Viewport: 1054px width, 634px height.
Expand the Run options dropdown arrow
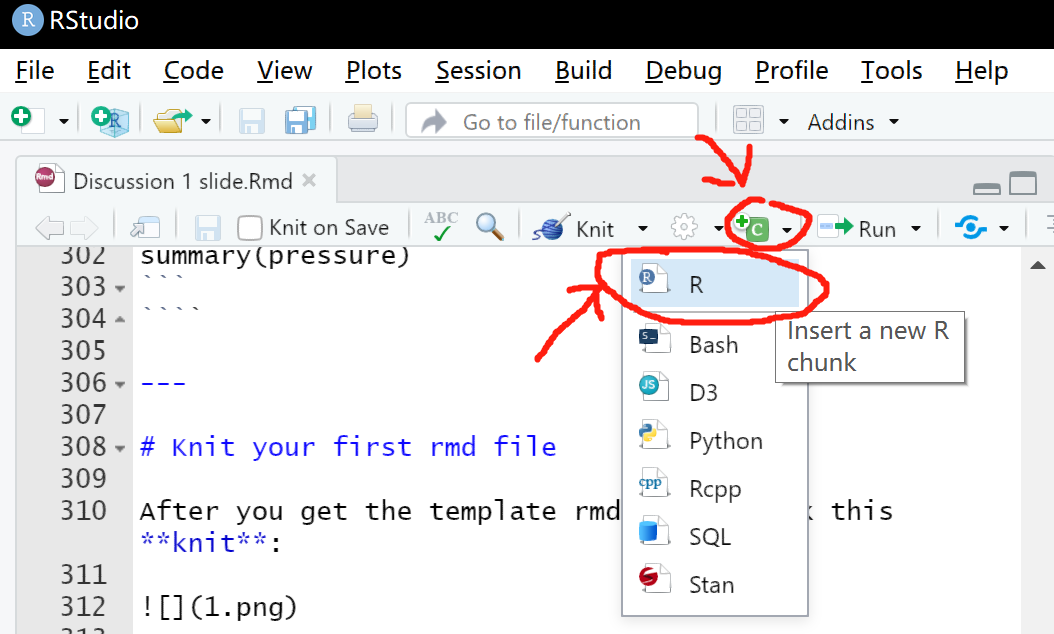(x=916, y=229)
